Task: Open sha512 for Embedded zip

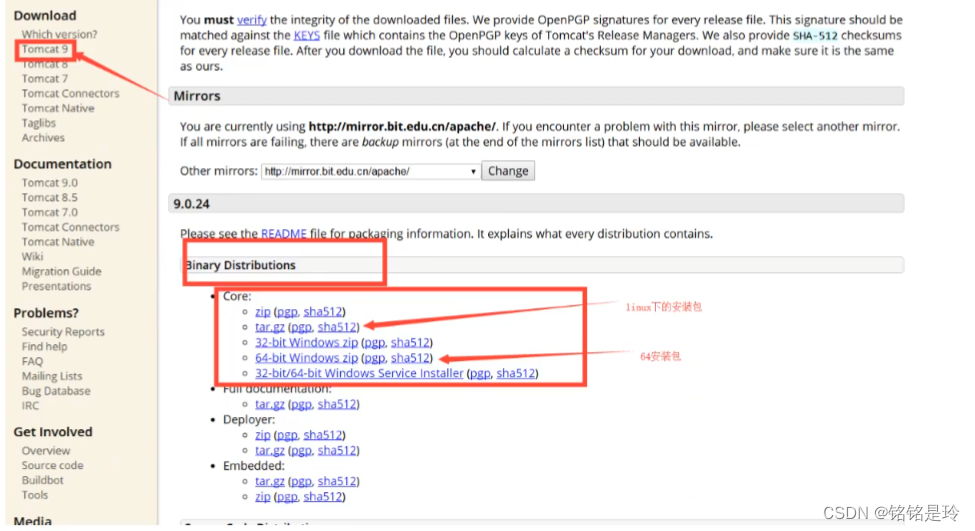Action: point(323,497)
